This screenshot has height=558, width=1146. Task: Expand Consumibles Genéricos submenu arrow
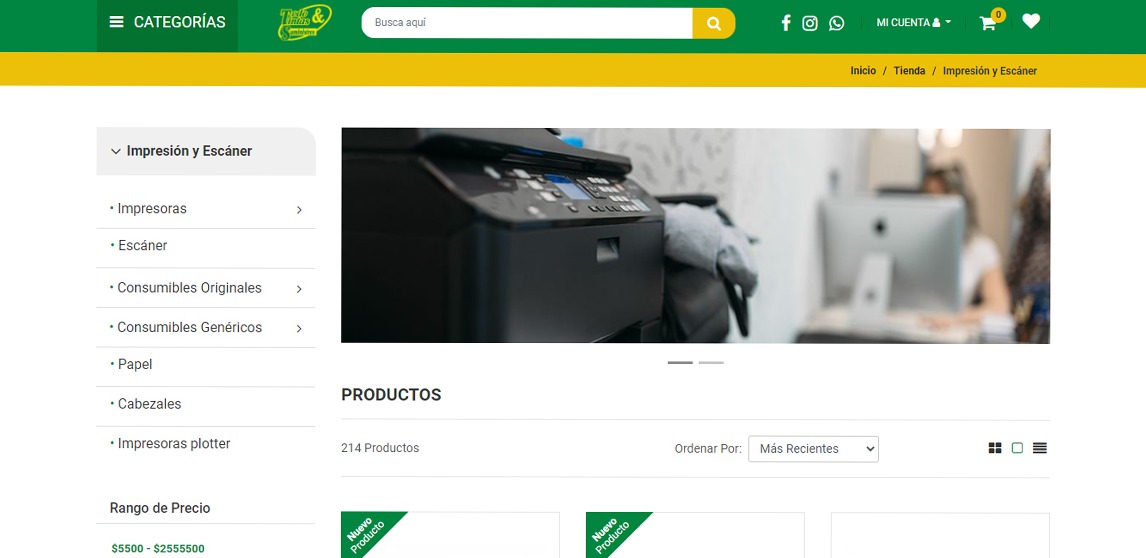pos(299,328)
